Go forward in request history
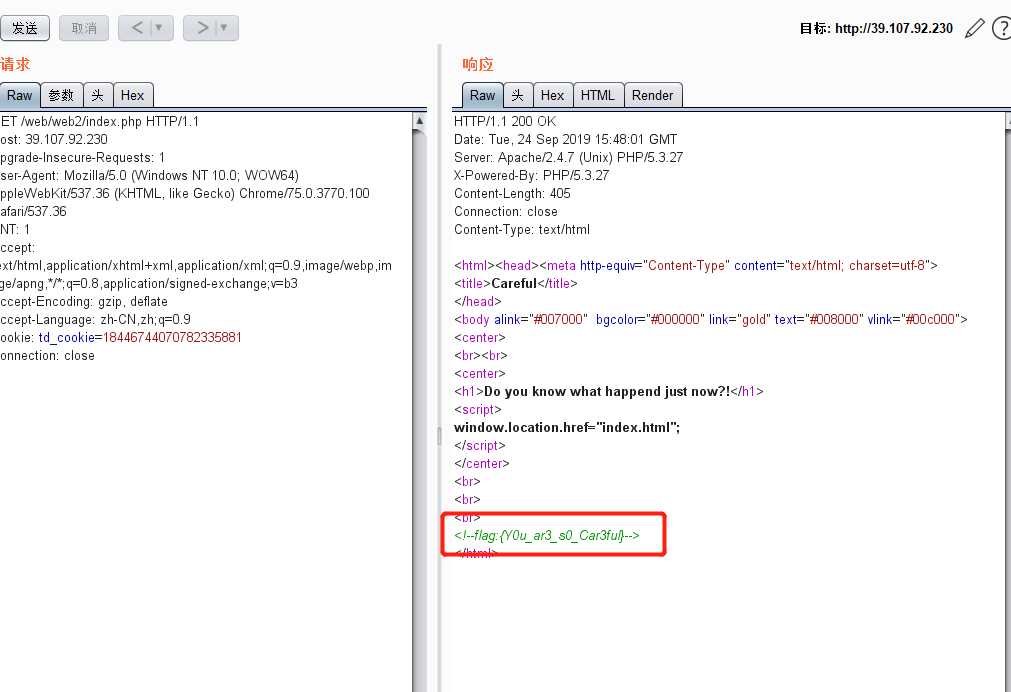The image size is (1011, 692). (x=202, y=28)
